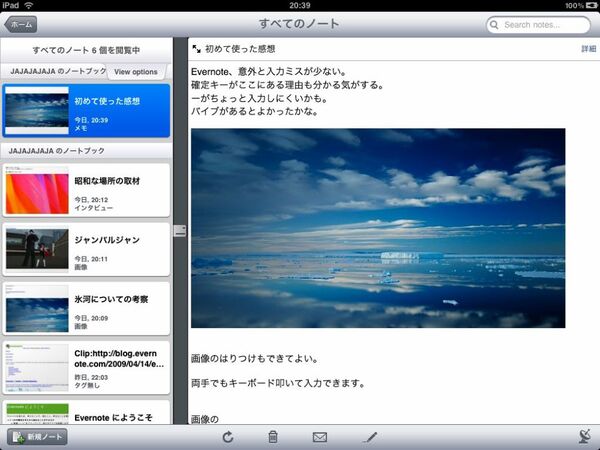Screen dimensions: 600x450
Task: Open note 氷河についての考察
Action: (86, 308)
